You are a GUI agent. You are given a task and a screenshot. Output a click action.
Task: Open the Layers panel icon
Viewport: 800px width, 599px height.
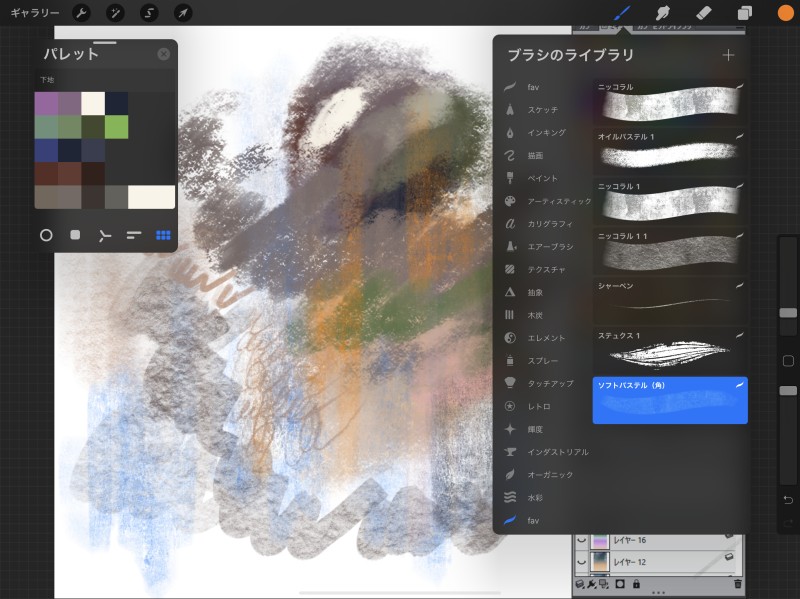tap(744, 13)
